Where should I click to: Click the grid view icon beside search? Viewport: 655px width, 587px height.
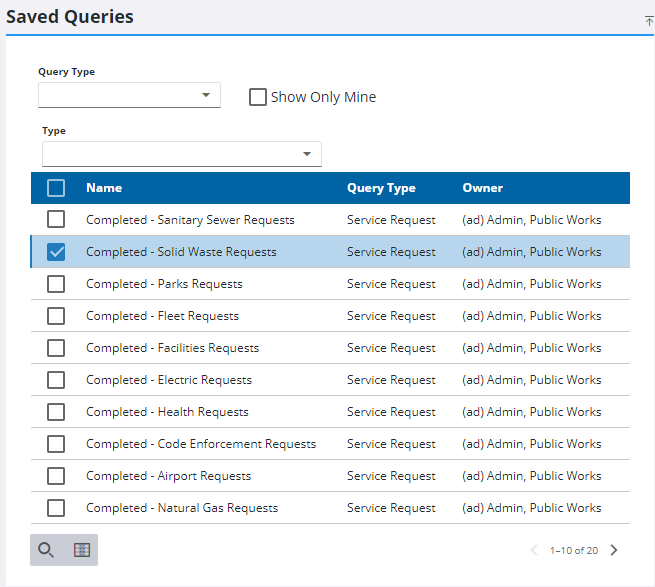tap(82, 549)
